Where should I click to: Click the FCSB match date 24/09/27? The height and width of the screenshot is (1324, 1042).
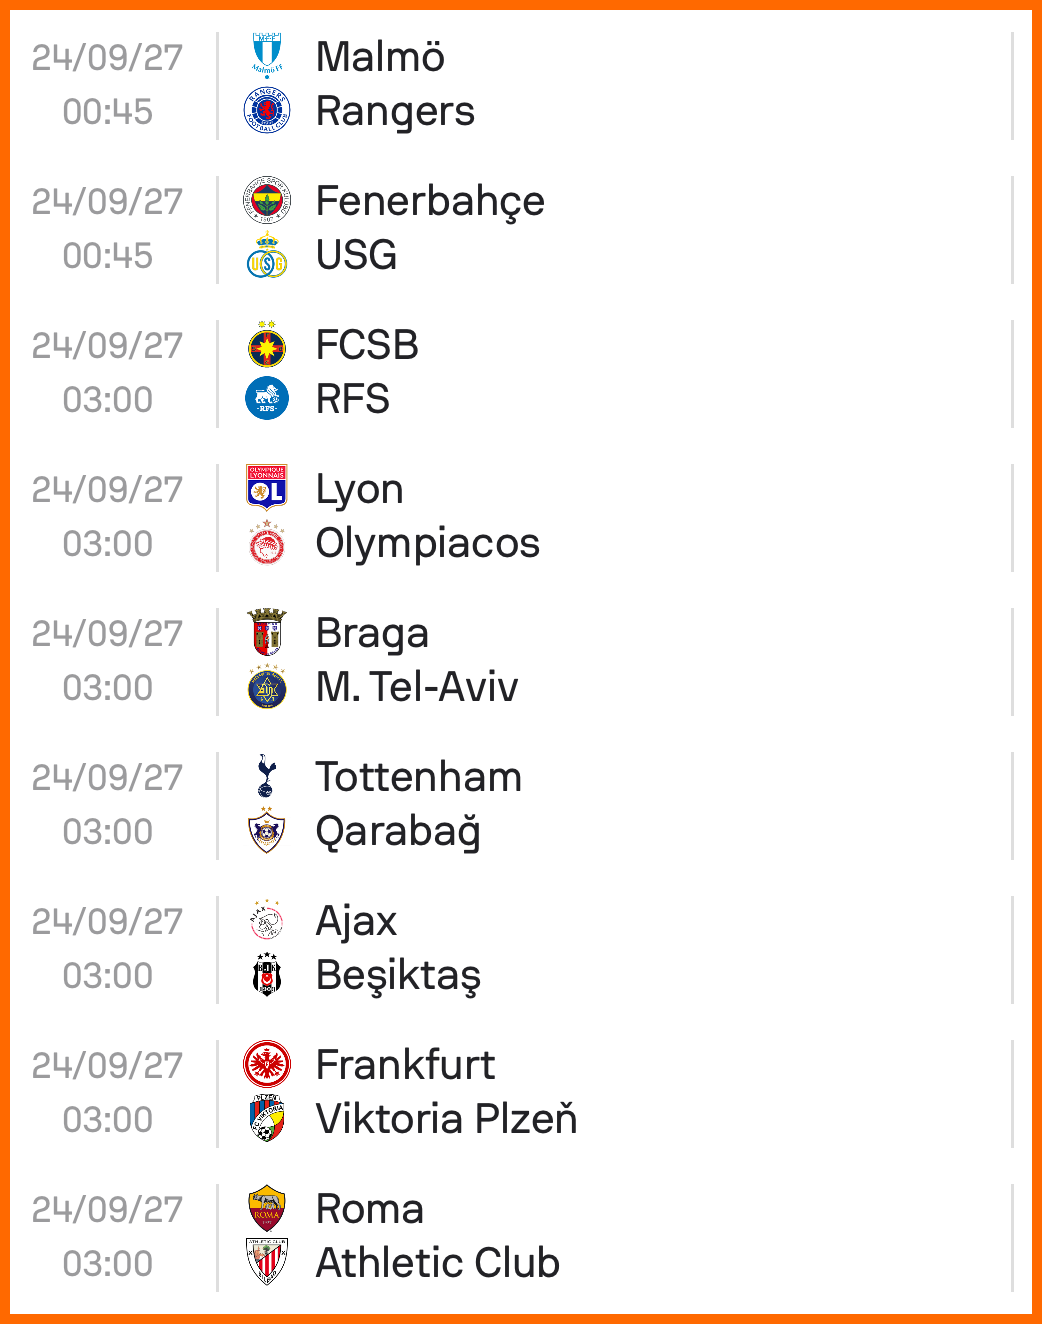tap(108, 346)
